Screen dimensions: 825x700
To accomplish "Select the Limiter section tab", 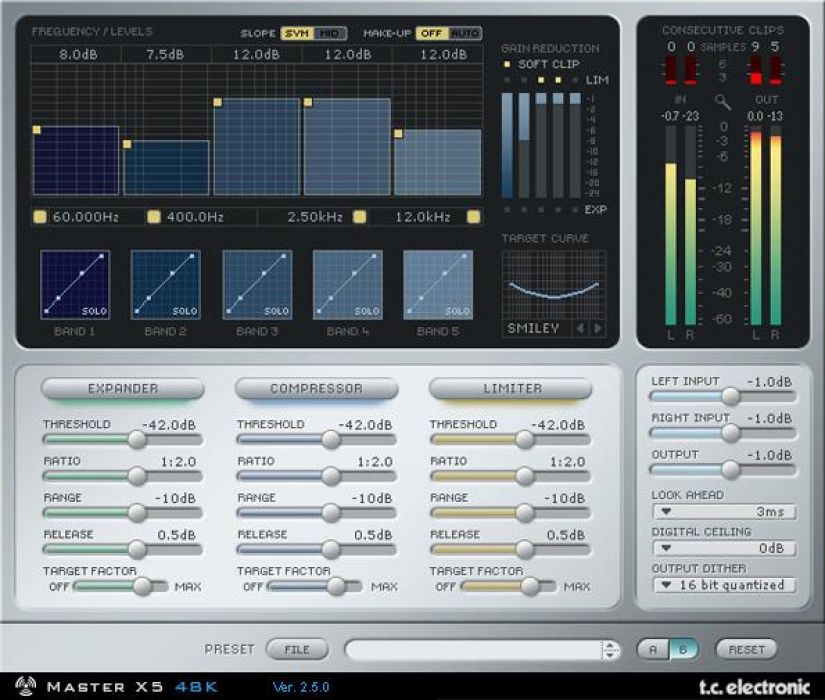I will click(512, 388).
